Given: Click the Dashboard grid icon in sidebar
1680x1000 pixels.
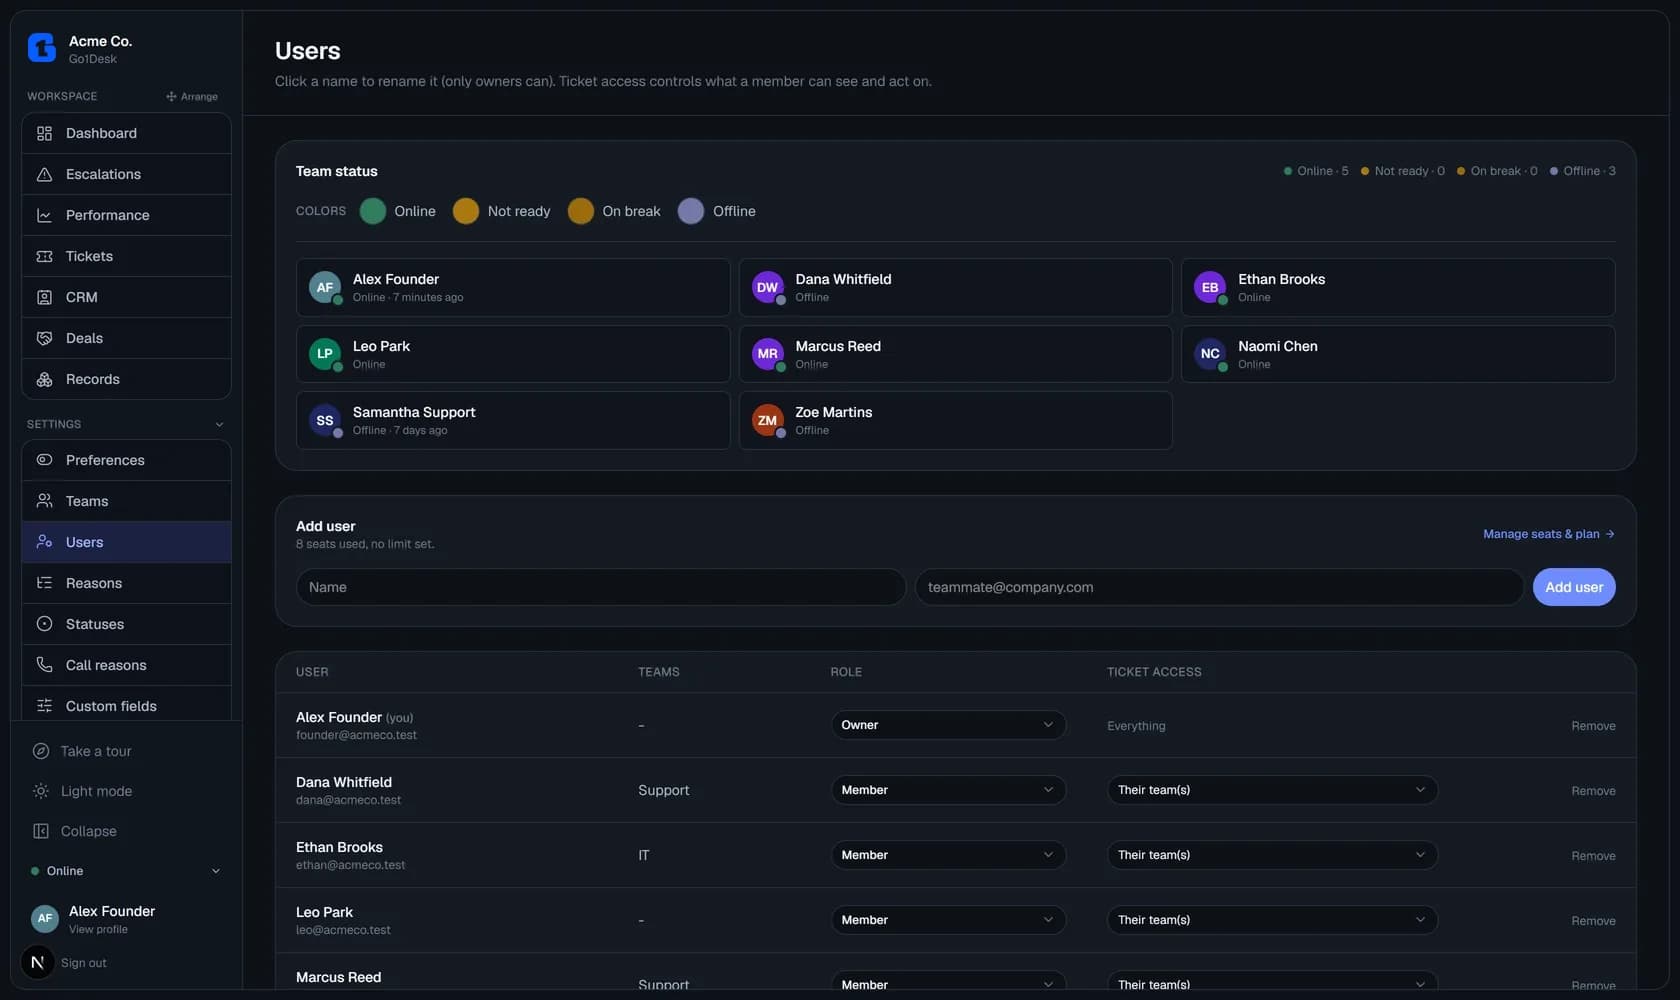Looking at the screenshot, I should (x=44, y=133).
